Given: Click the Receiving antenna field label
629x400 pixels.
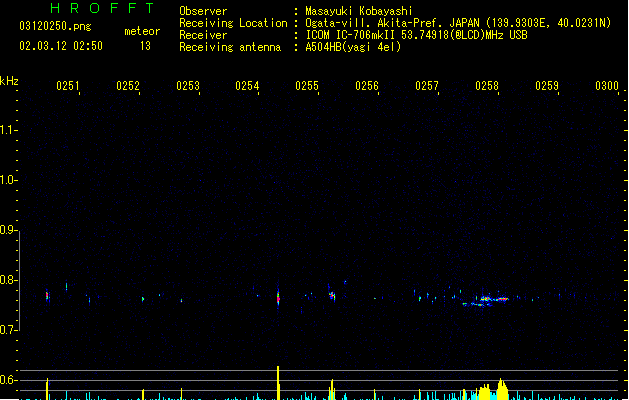Looking at the screenshot, I should [230, 47].
